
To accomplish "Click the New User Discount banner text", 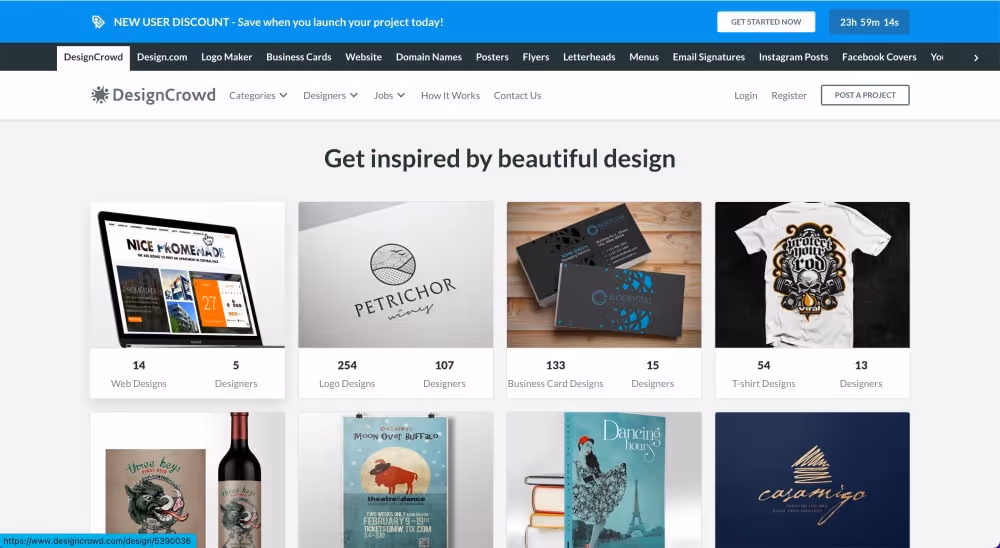I will (x=278, y=22).
